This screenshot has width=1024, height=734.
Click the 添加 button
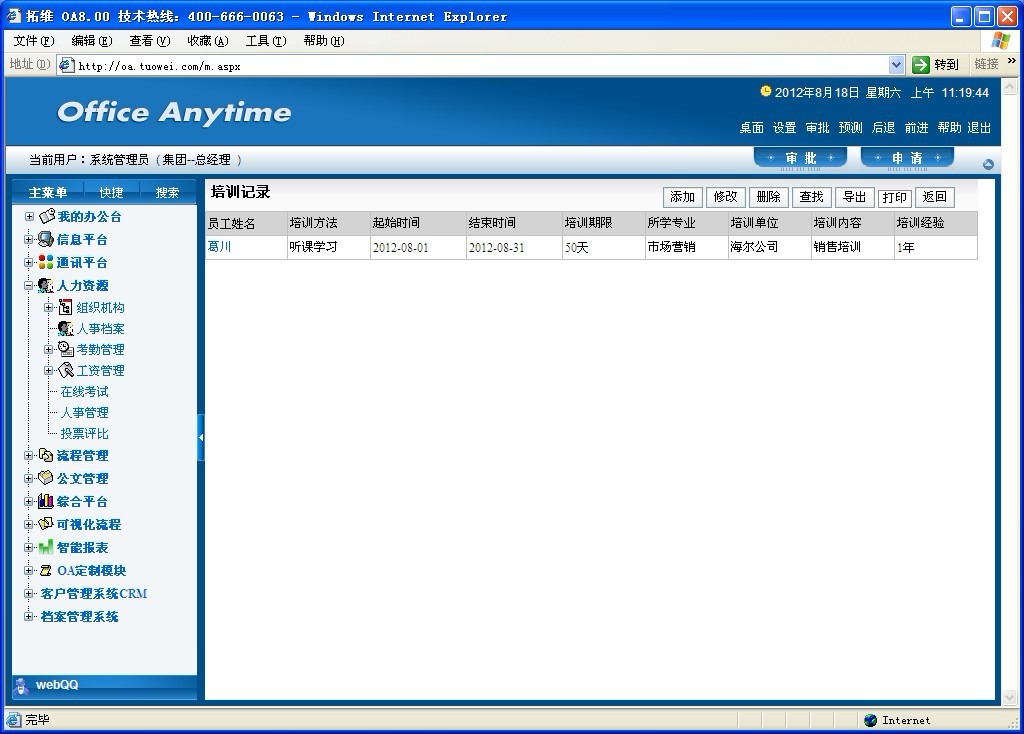(682, 197)
